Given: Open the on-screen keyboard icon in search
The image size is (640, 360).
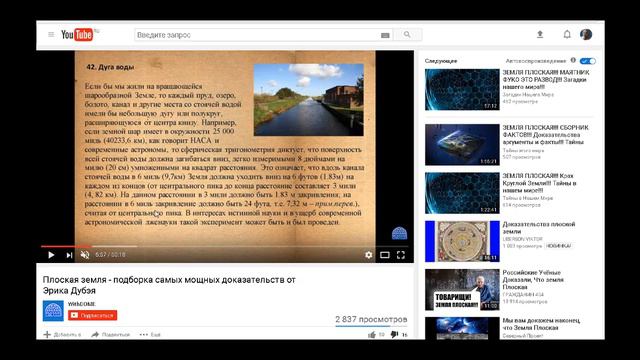Looking at the screenshot, I should [x=385, y=35].
